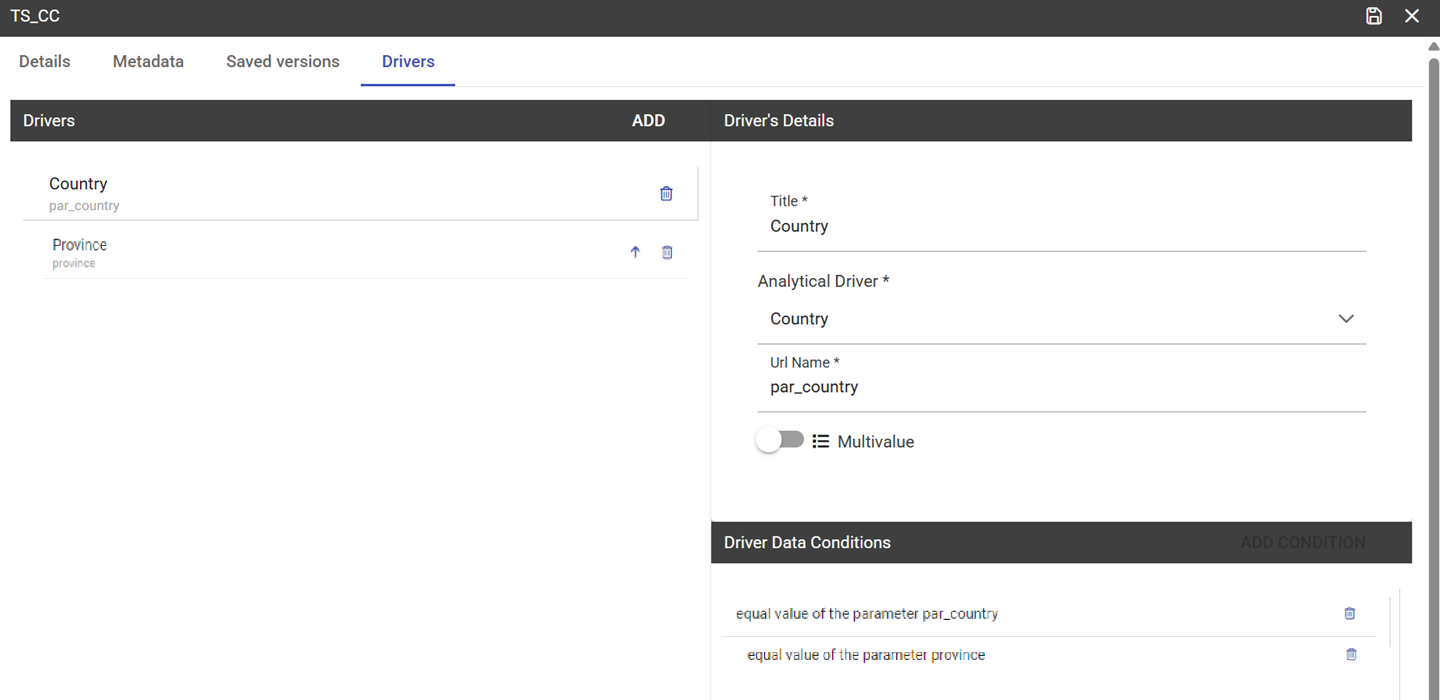Delete the province parameter condition
Image resolution: width=1440 pixels, height=700 pixels.
[1351, 655]
